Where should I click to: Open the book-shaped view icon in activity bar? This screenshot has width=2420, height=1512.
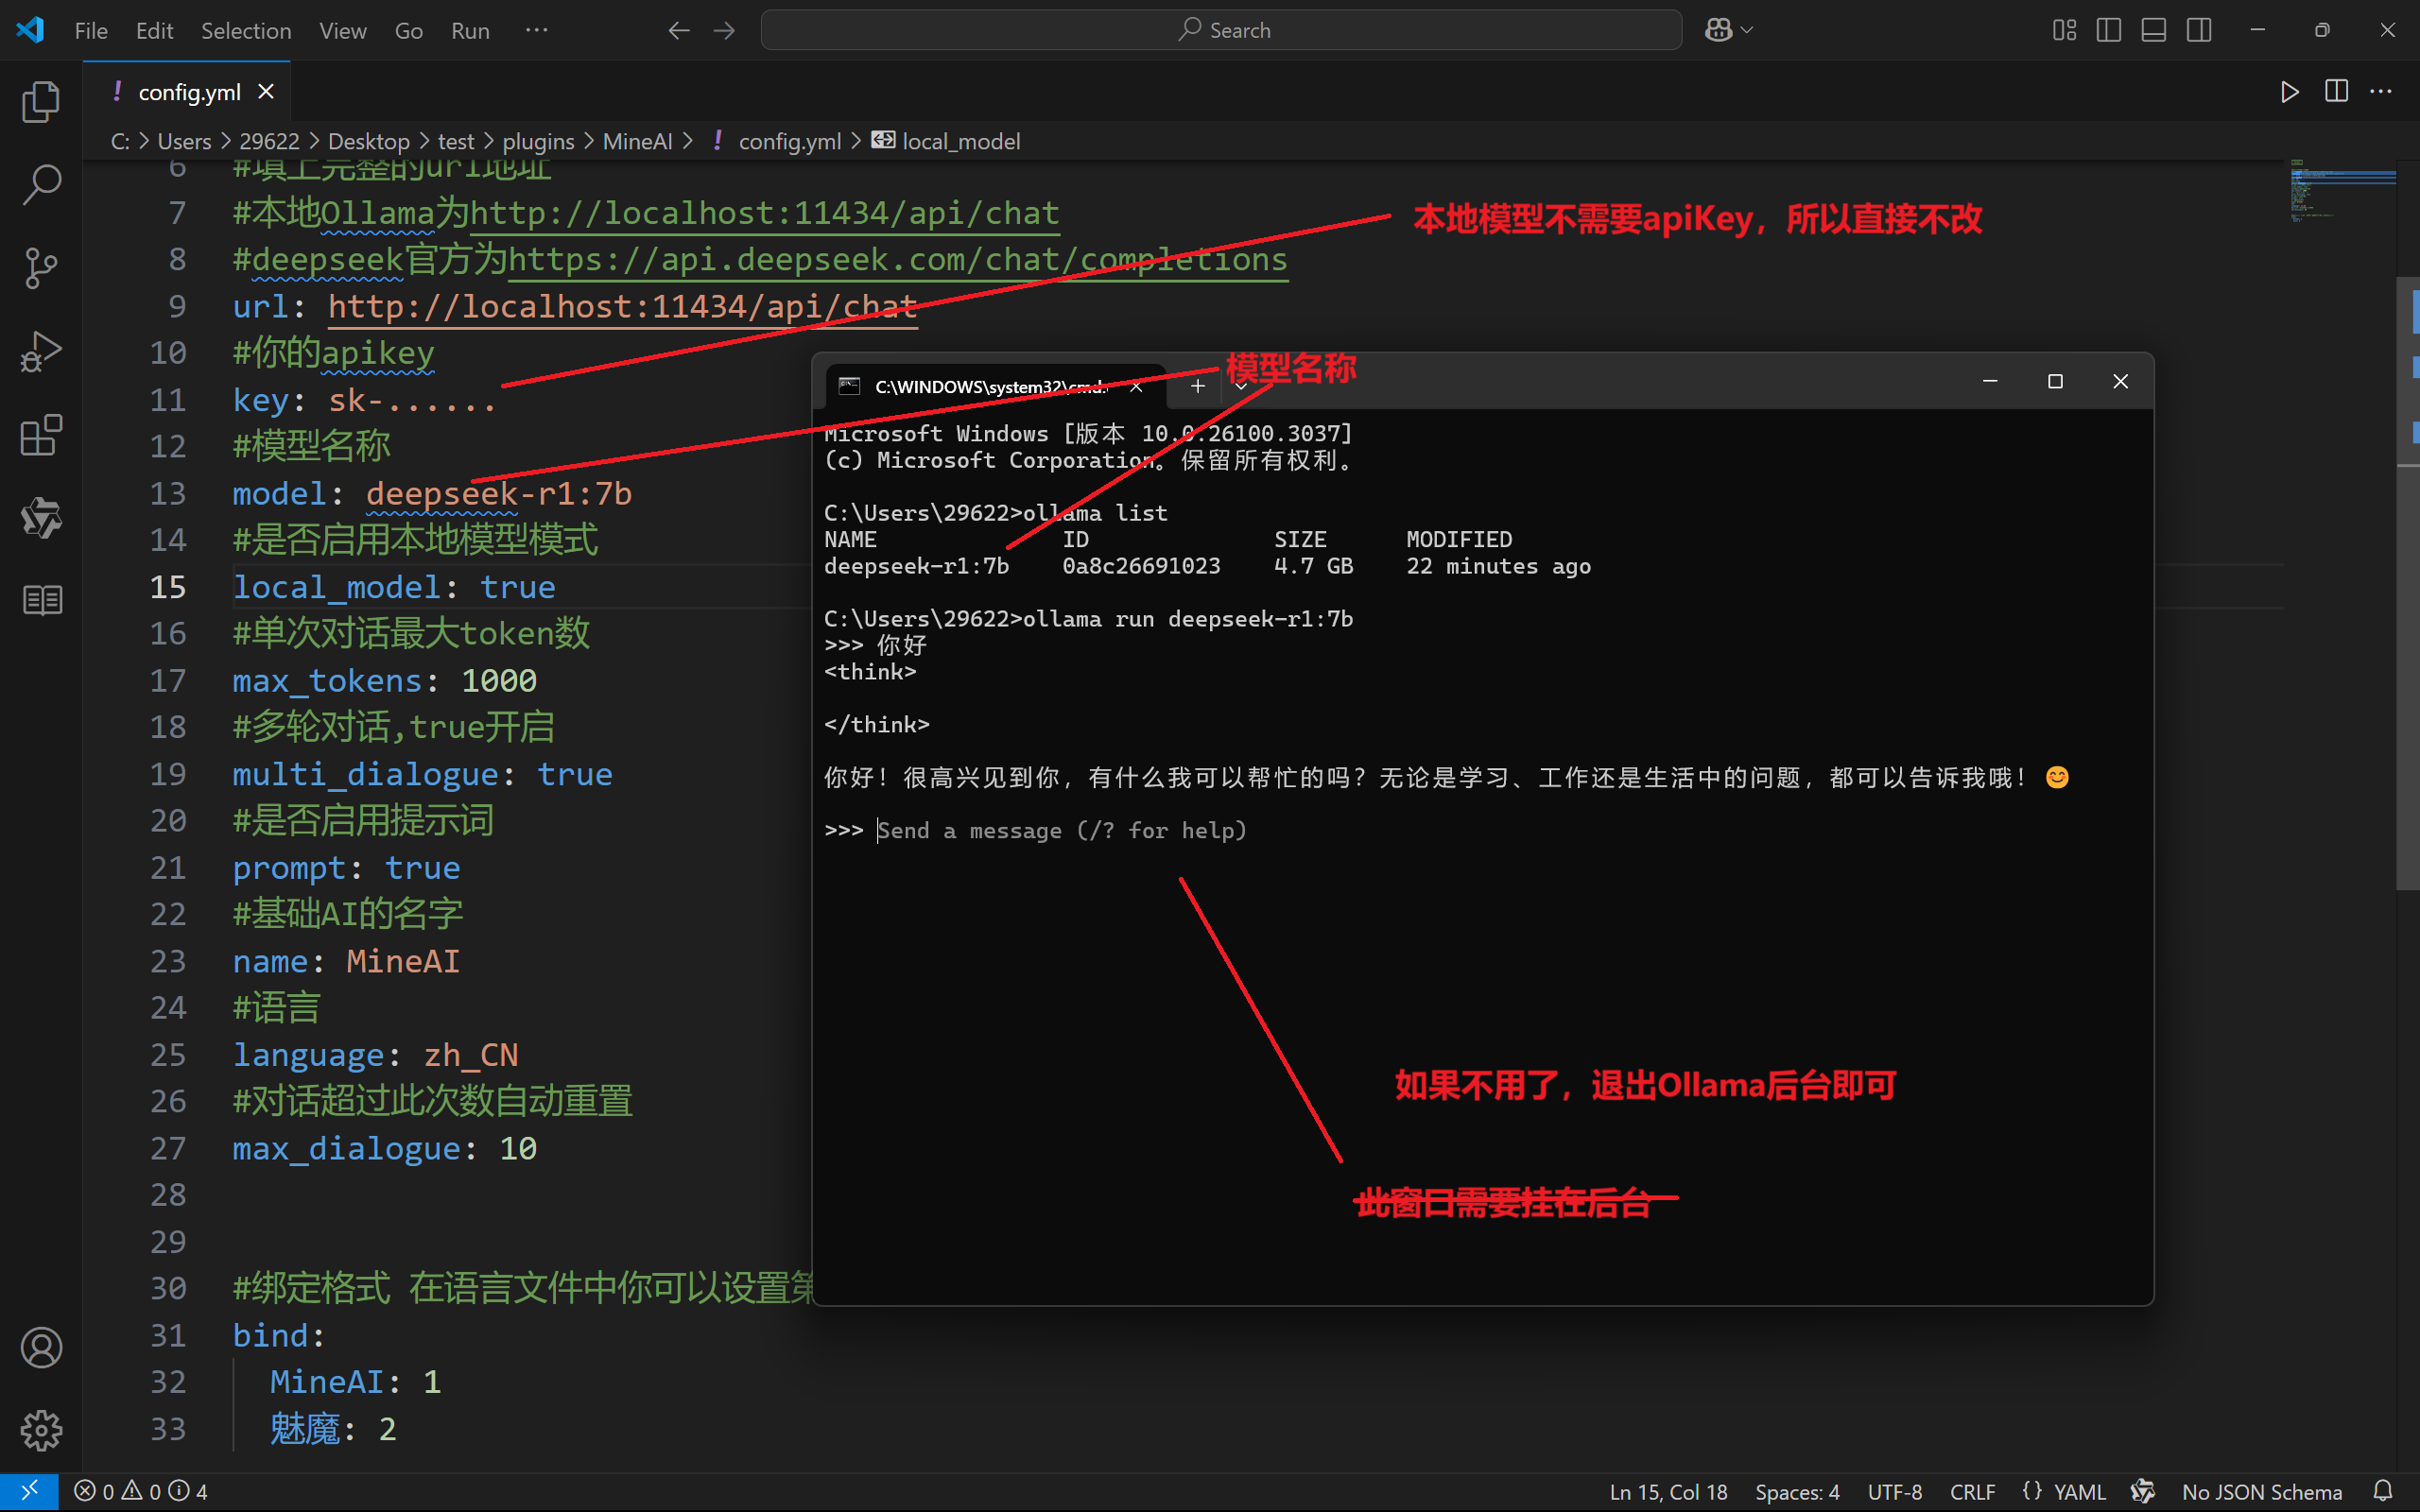(x=41, y=600)
